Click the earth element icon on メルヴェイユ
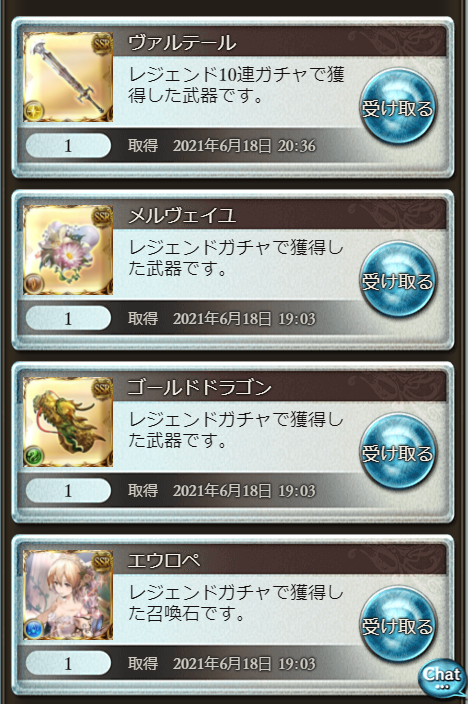The image size is (468, 704). coord(34,283)
